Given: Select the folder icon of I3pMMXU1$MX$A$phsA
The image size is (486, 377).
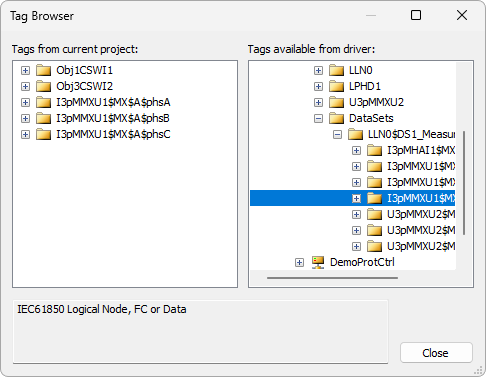Looking at the screenshot, I should pos(43,102).
